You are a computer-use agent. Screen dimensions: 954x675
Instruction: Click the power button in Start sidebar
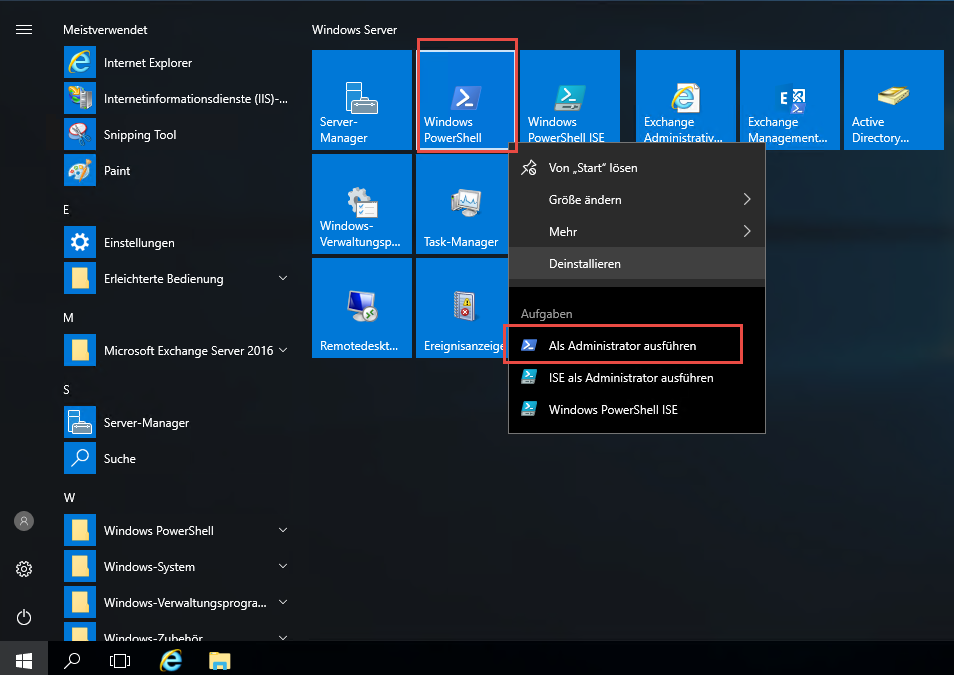click(24, 617)
